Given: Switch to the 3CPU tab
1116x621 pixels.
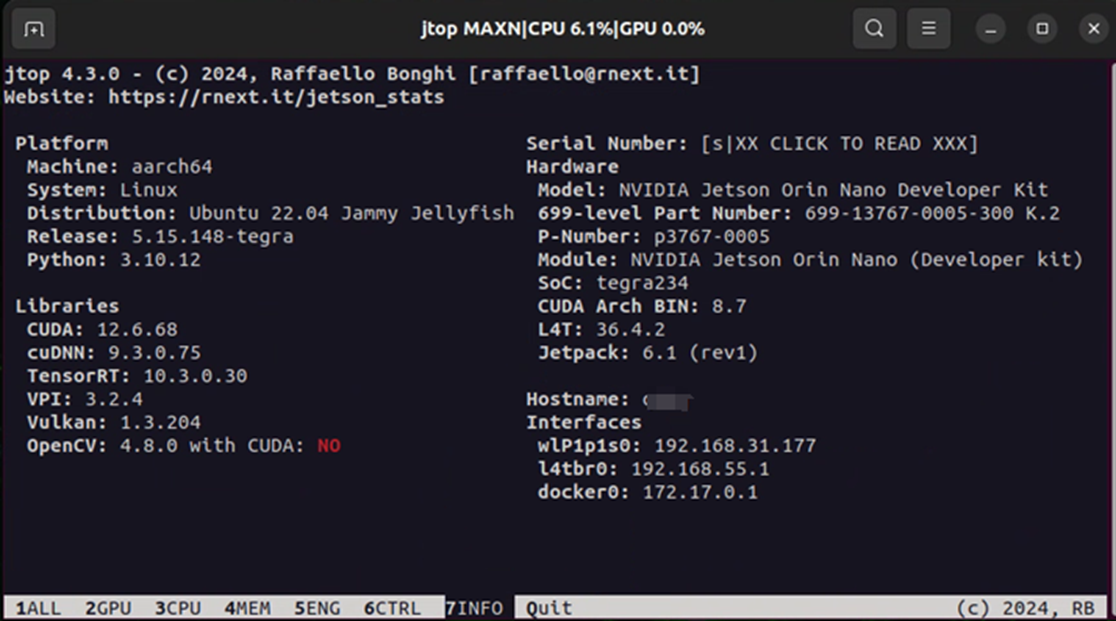Looking at the screenshot, I should (178, 609).
